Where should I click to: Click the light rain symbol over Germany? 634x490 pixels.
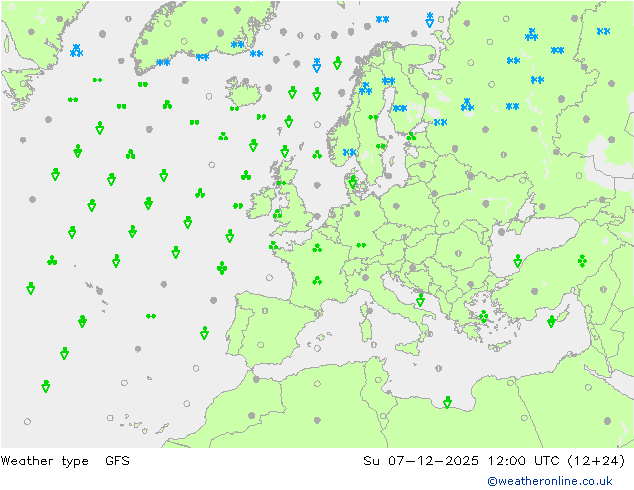361,245
